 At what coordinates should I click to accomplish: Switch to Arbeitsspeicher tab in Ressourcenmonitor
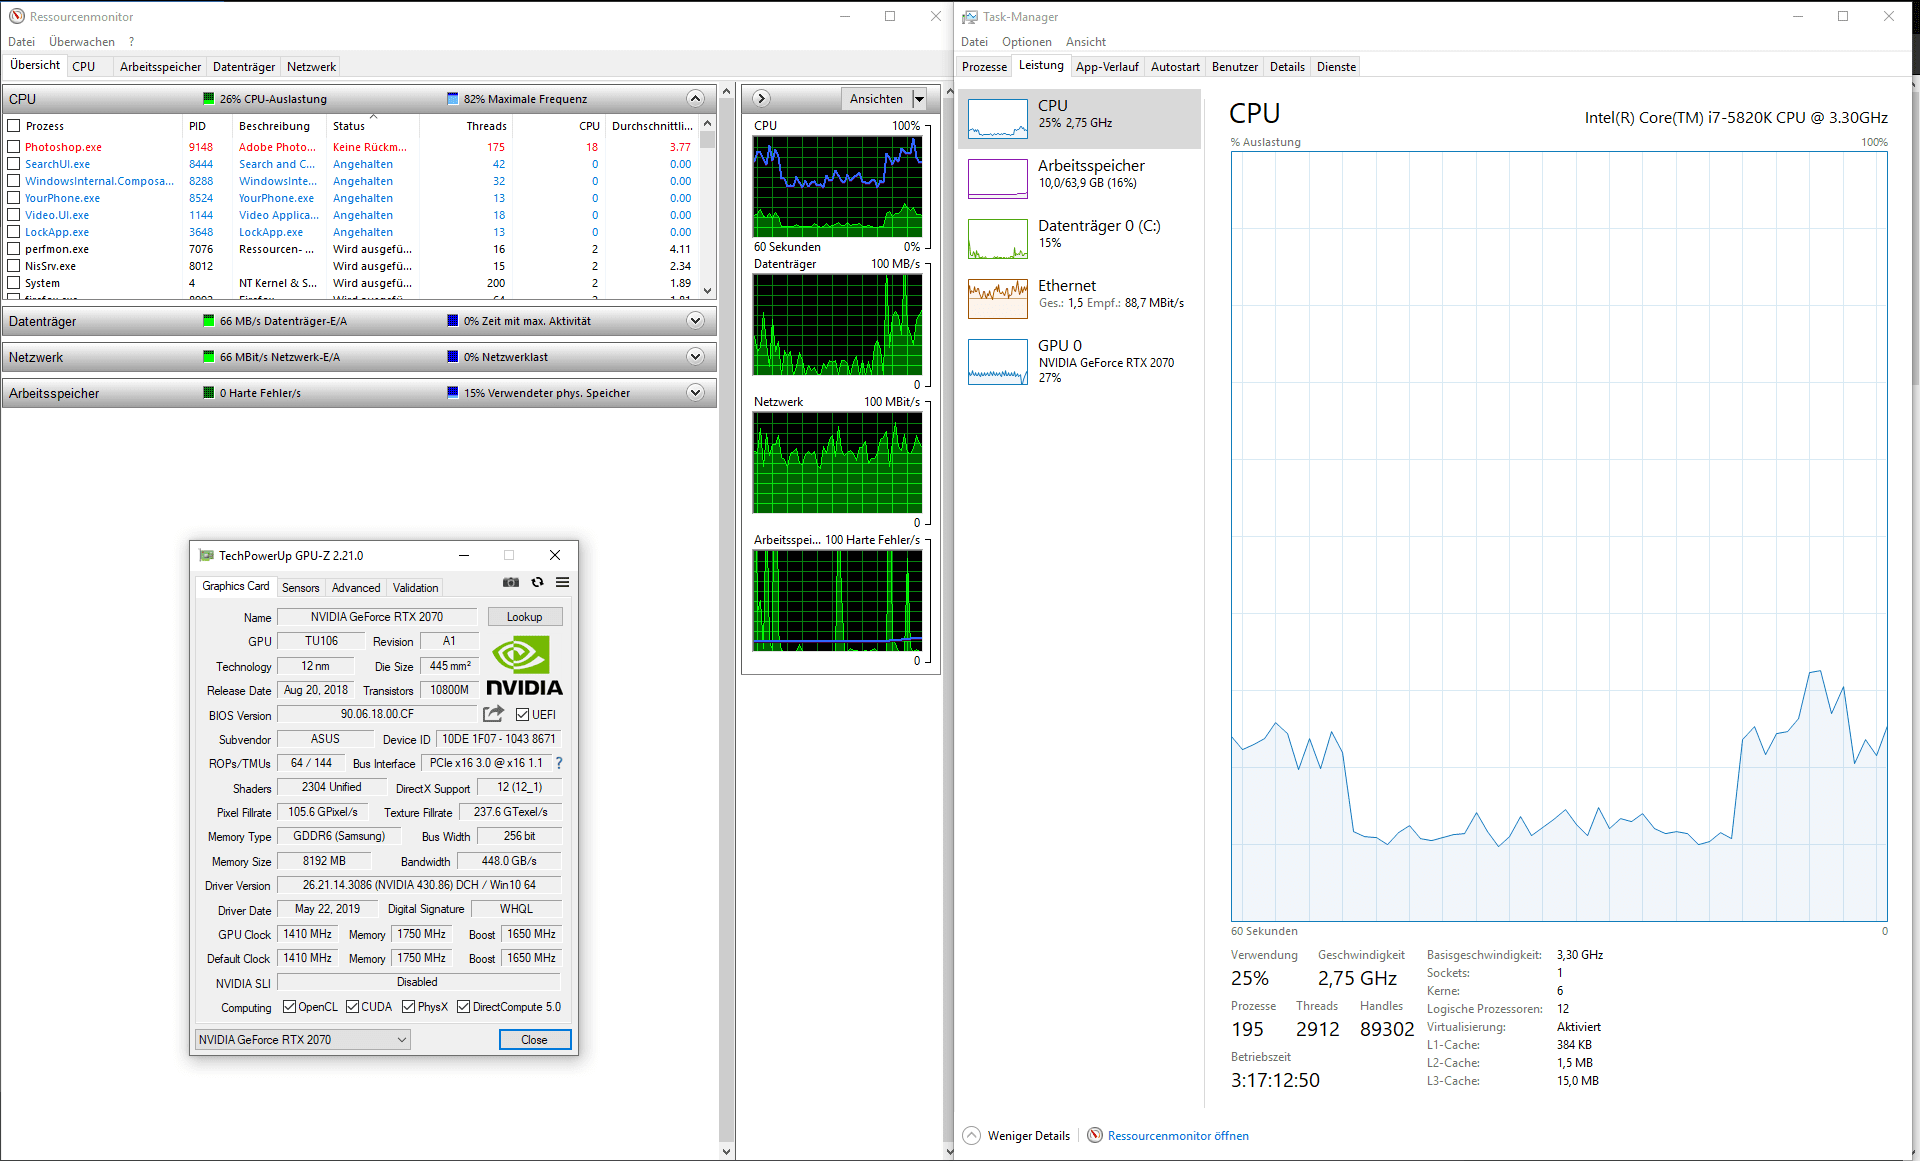160,67
